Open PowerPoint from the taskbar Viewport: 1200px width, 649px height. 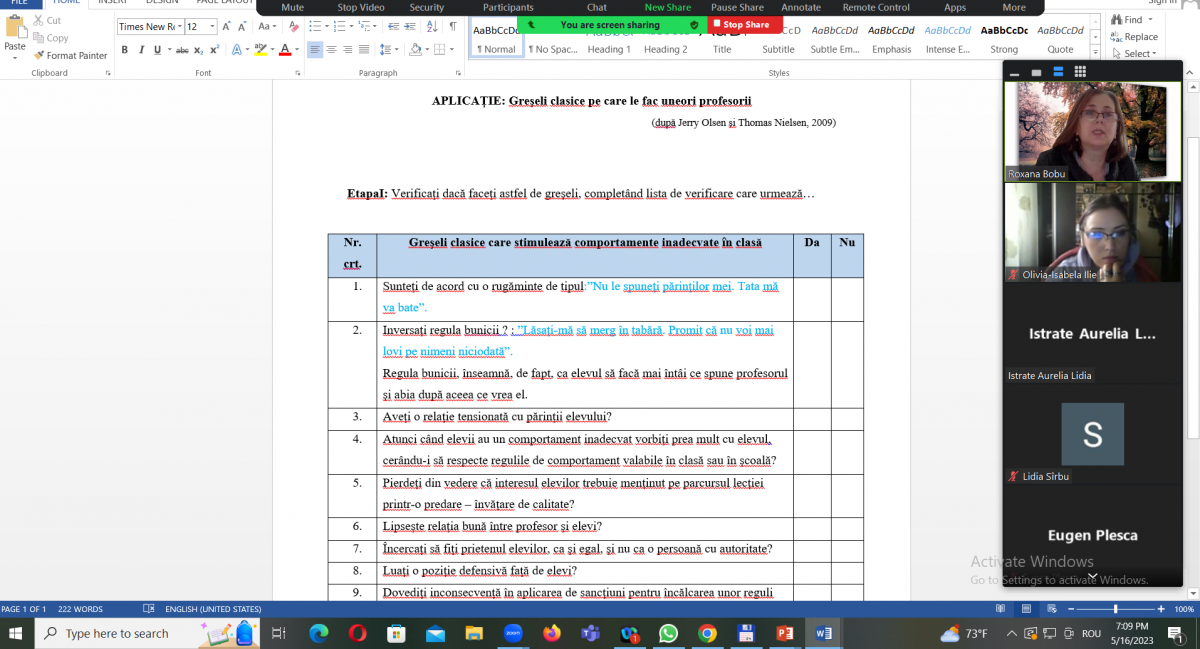click(x=785, y=633)
